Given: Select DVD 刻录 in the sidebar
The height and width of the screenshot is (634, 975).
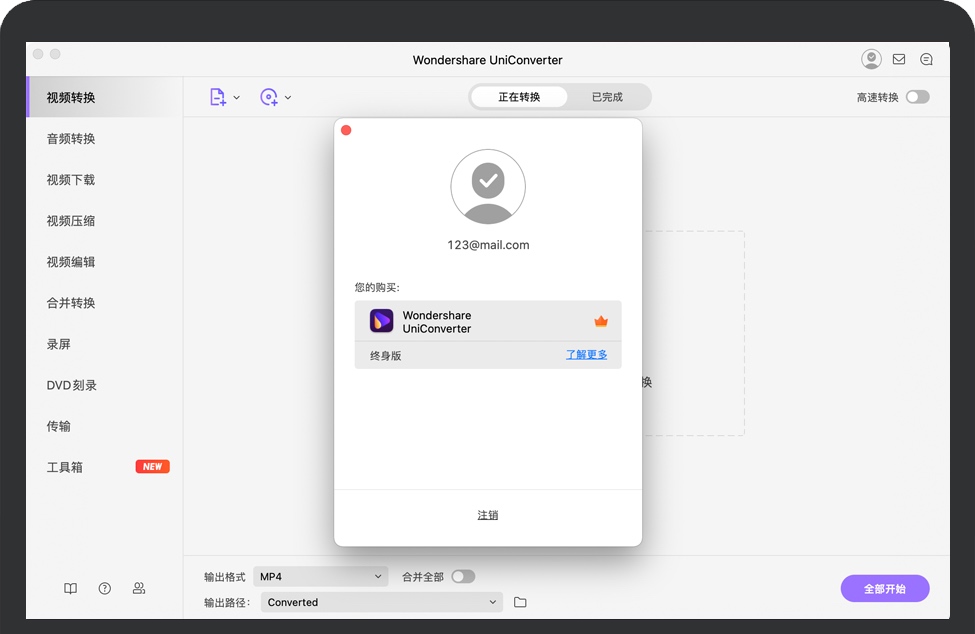Looking at the screenshot, I should [104, 385].
